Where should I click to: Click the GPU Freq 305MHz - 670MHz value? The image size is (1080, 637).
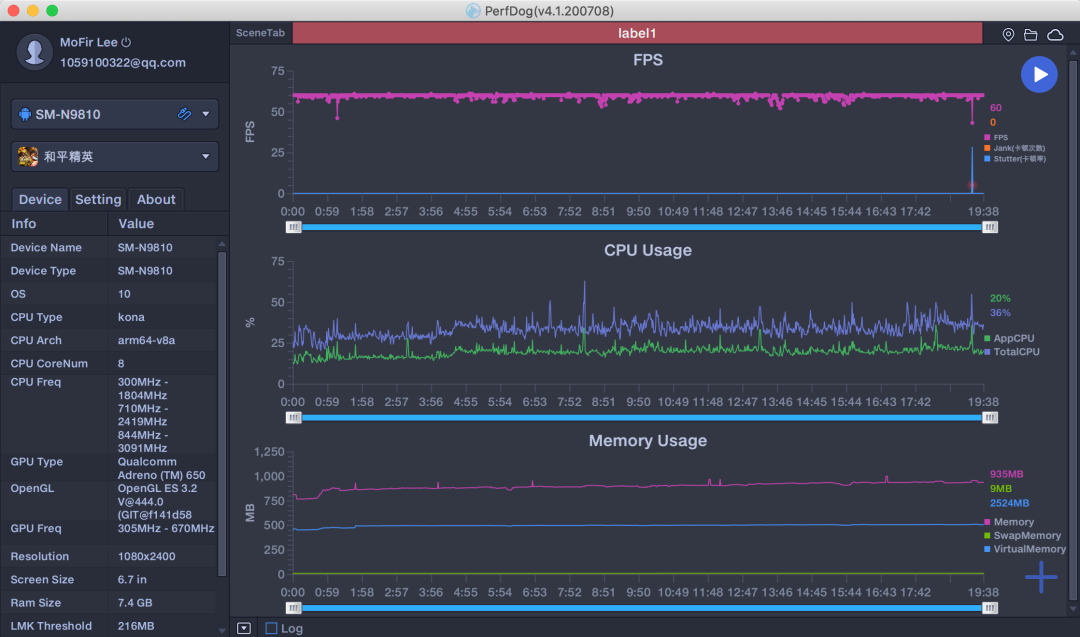point(166,528)
